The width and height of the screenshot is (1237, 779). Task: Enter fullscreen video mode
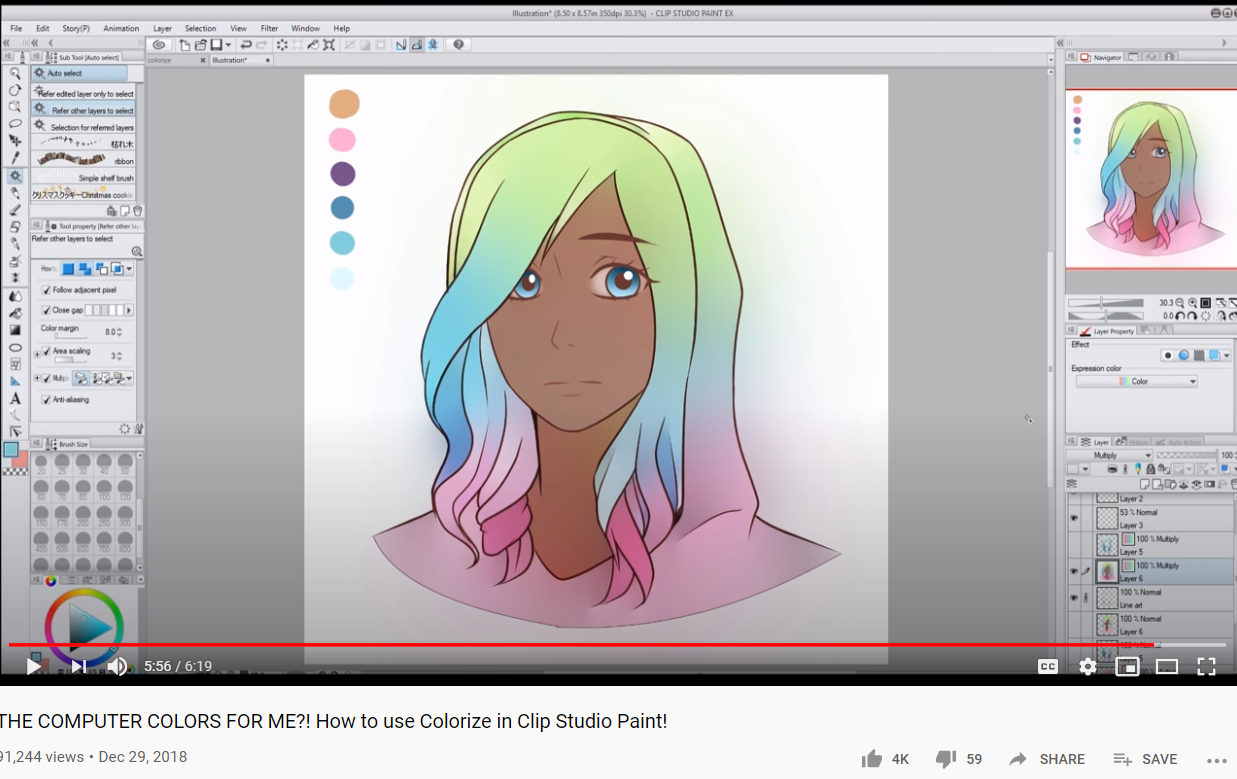[1206, 666]
